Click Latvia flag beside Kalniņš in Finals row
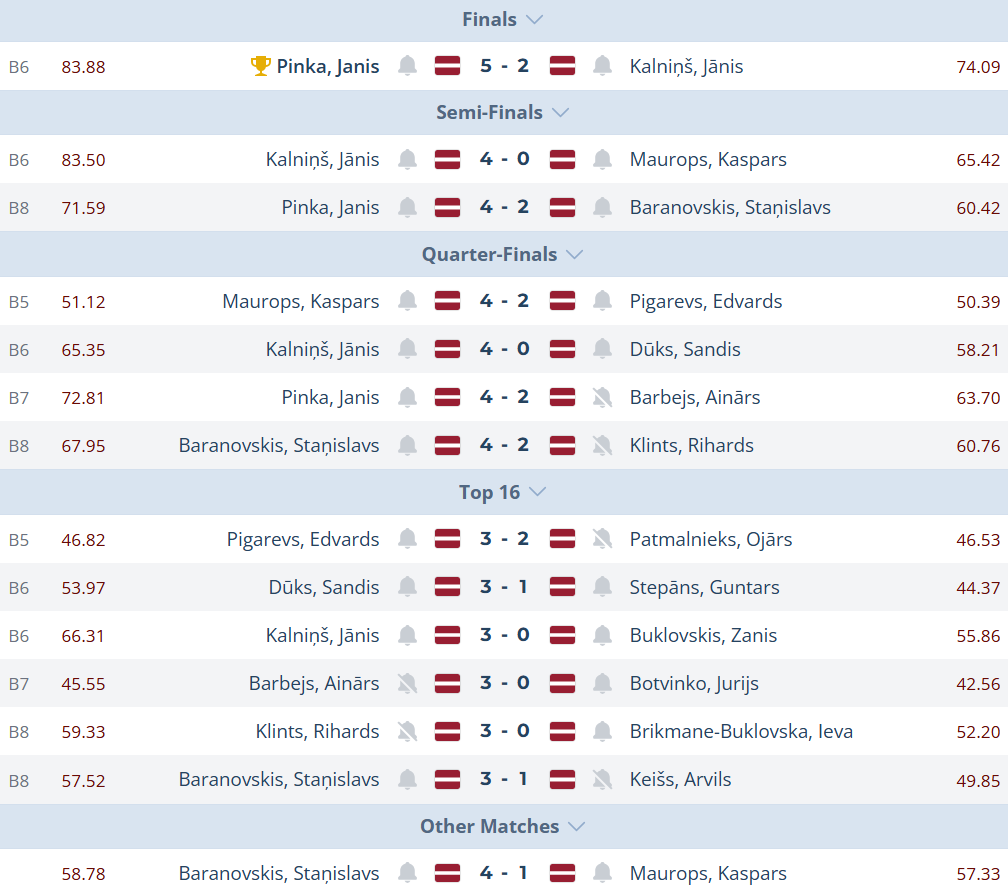This screenshot has width=1008, height=893. (x=563, y=66)
